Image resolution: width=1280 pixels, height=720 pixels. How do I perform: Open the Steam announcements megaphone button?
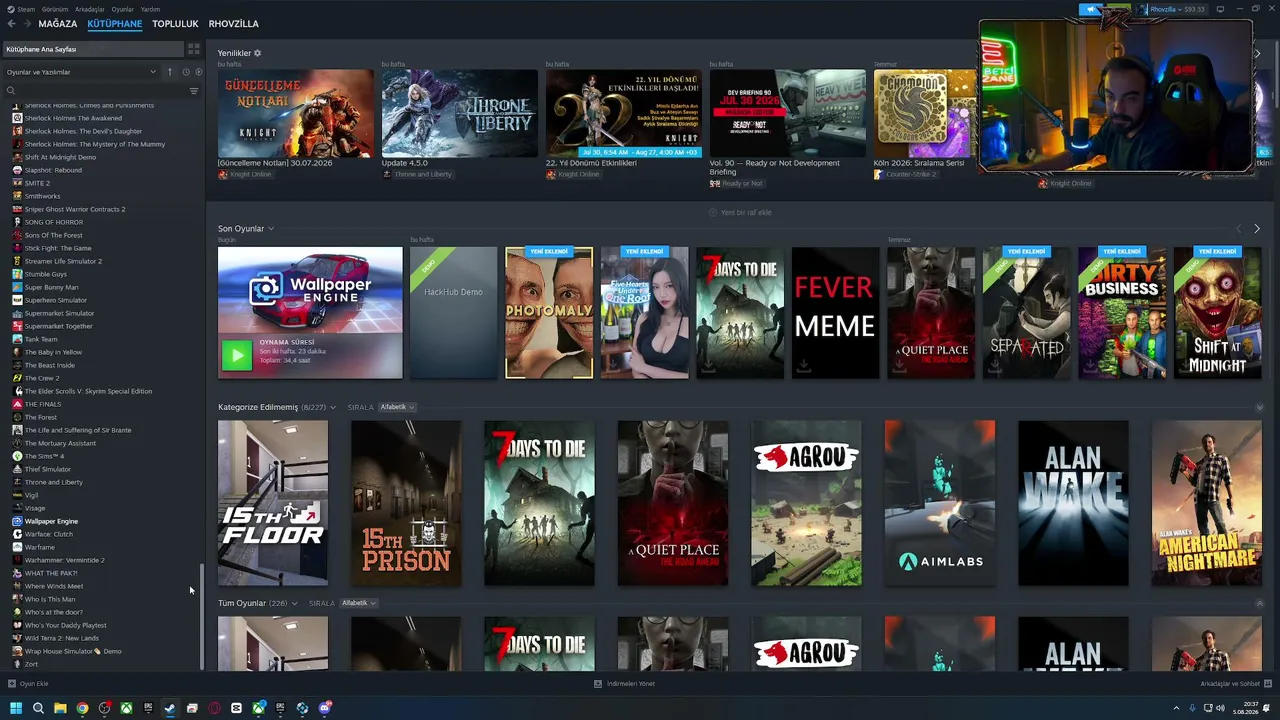1092,9
